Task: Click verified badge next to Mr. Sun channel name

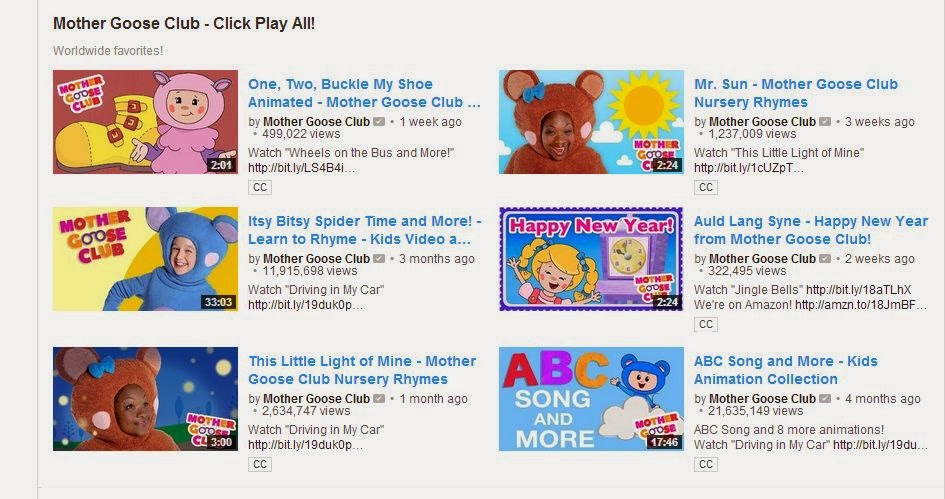Action: click(825, 122)
